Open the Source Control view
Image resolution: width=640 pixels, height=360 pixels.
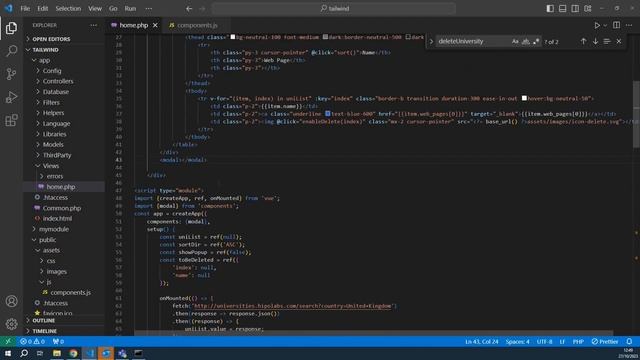(x=11, y=74)
